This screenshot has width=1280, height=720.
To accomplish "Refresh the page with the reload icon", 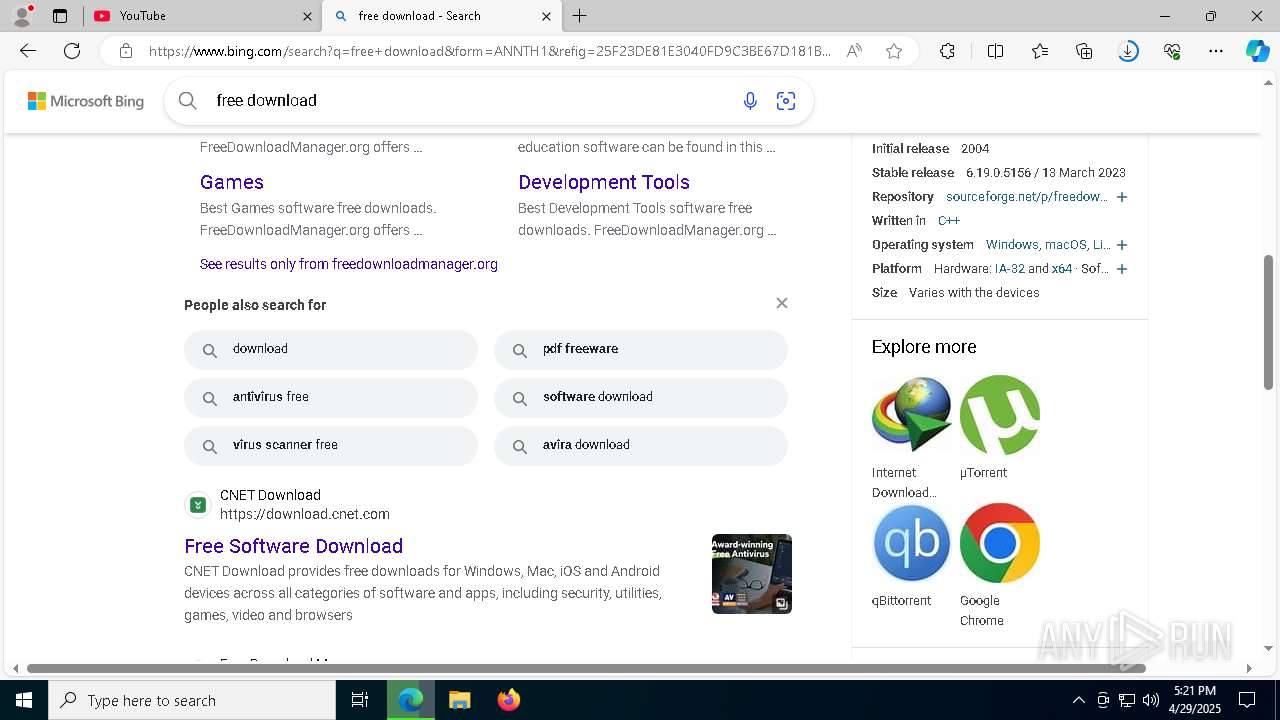I will click(72, 51).
